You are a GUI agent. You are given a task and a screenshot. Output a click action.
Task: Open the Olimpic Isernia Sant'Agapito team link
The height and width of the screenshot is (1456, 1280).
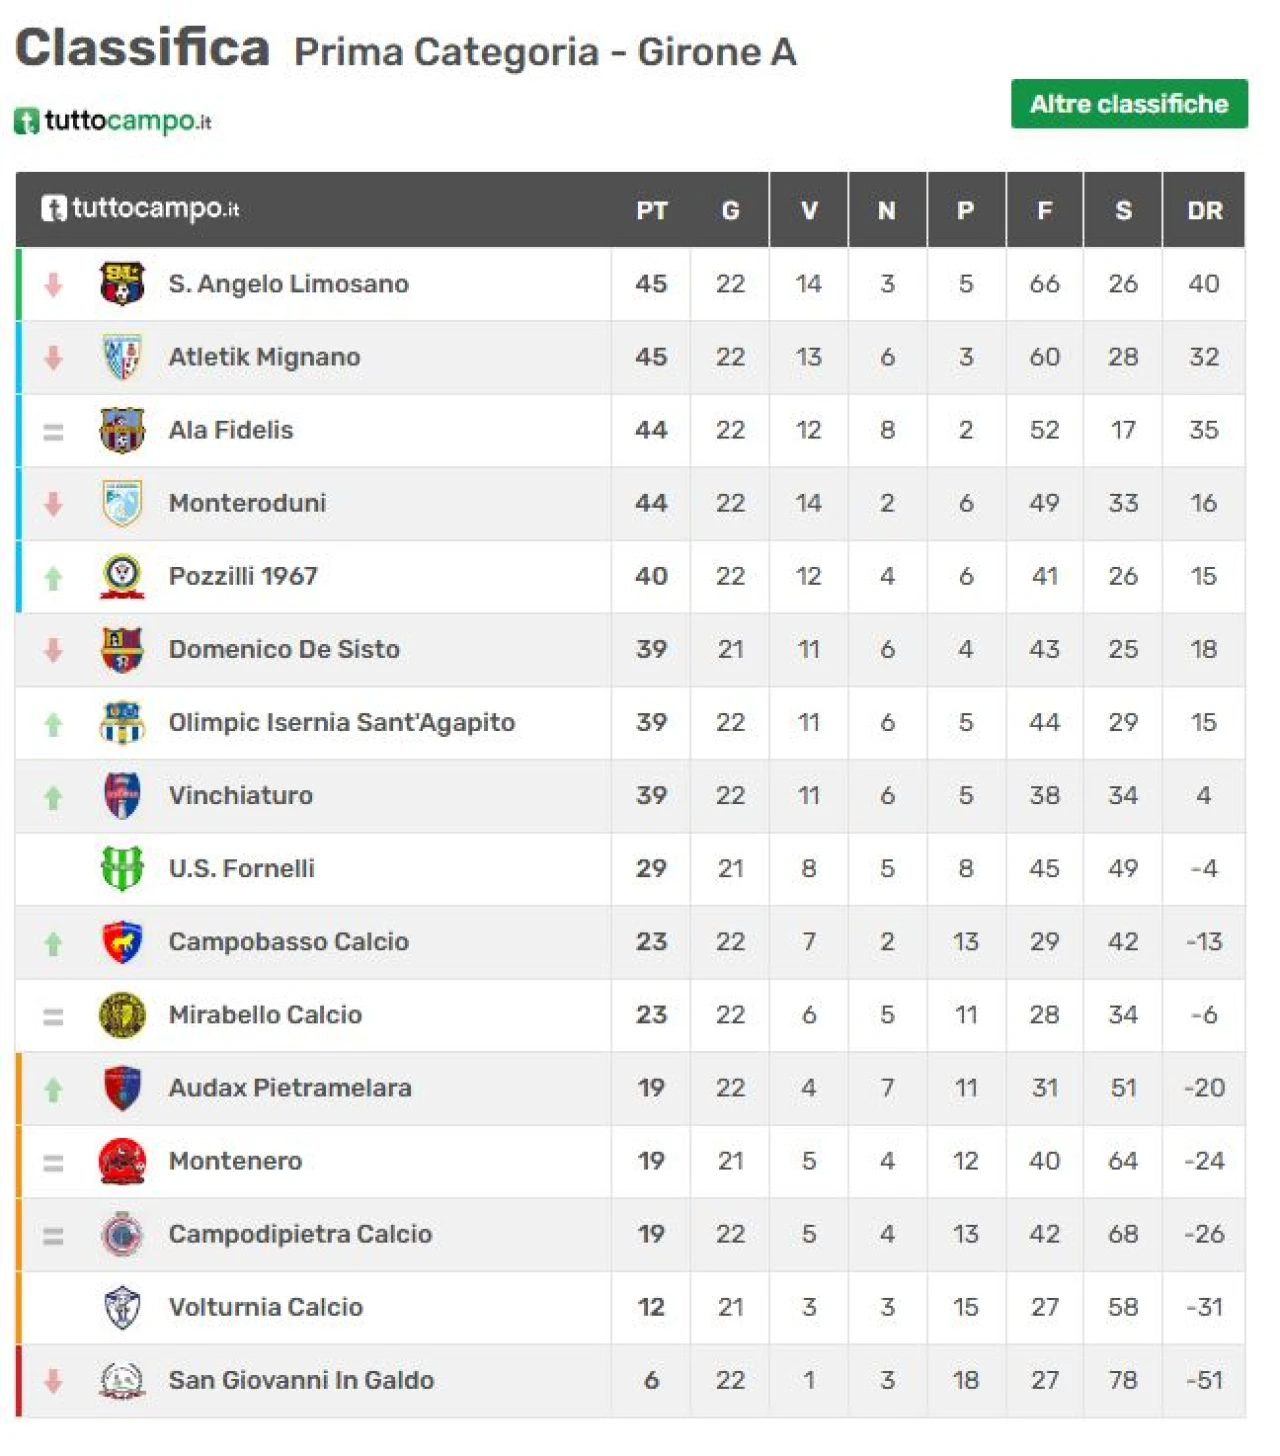pyautogui.click(x=342, y=722)
